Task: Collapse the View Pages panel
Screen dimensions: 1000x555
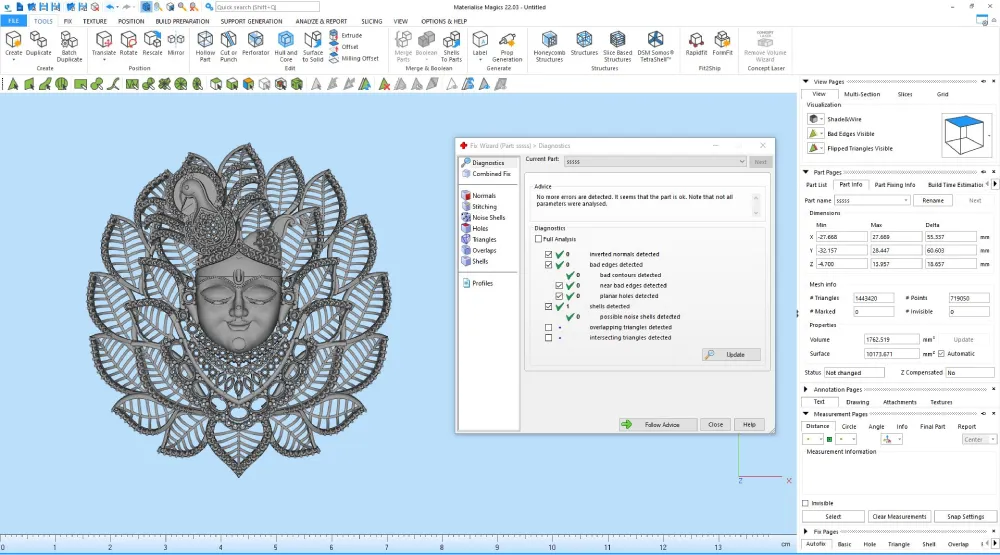Action: point(805,82)
